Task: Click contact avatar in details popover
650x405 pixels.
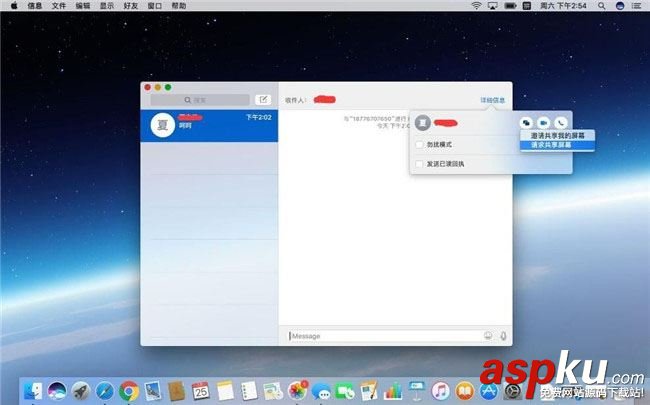Action: 422,123
